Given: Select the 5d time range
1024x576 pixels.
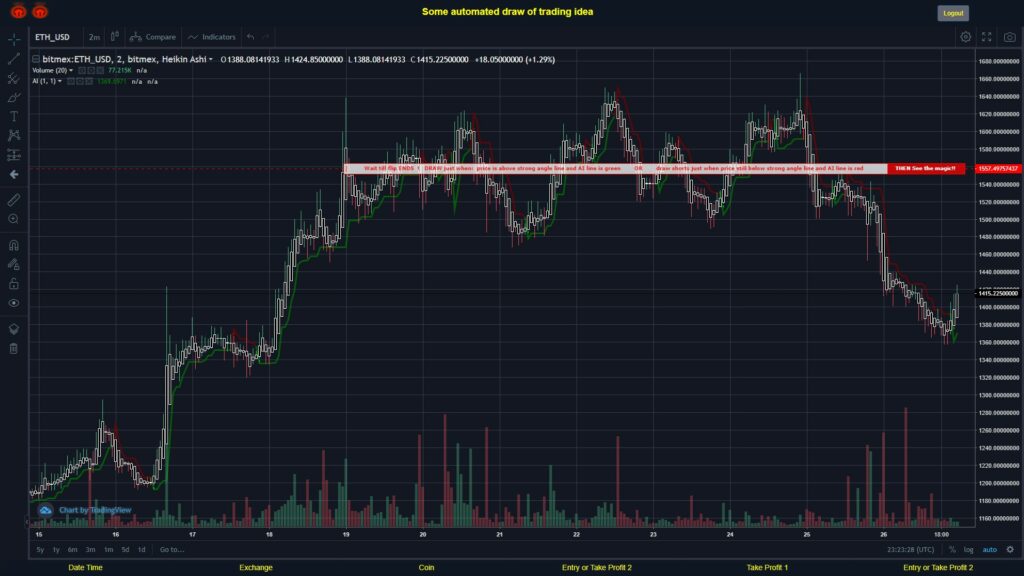Looking at the screenshot, I should [125, 550].
